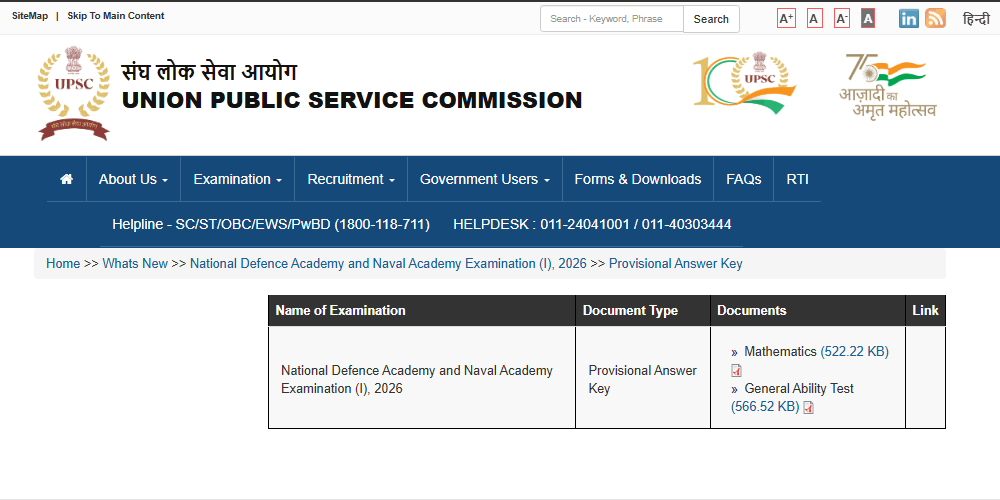Toggle high contrast dark A icon

click(867, 18)
